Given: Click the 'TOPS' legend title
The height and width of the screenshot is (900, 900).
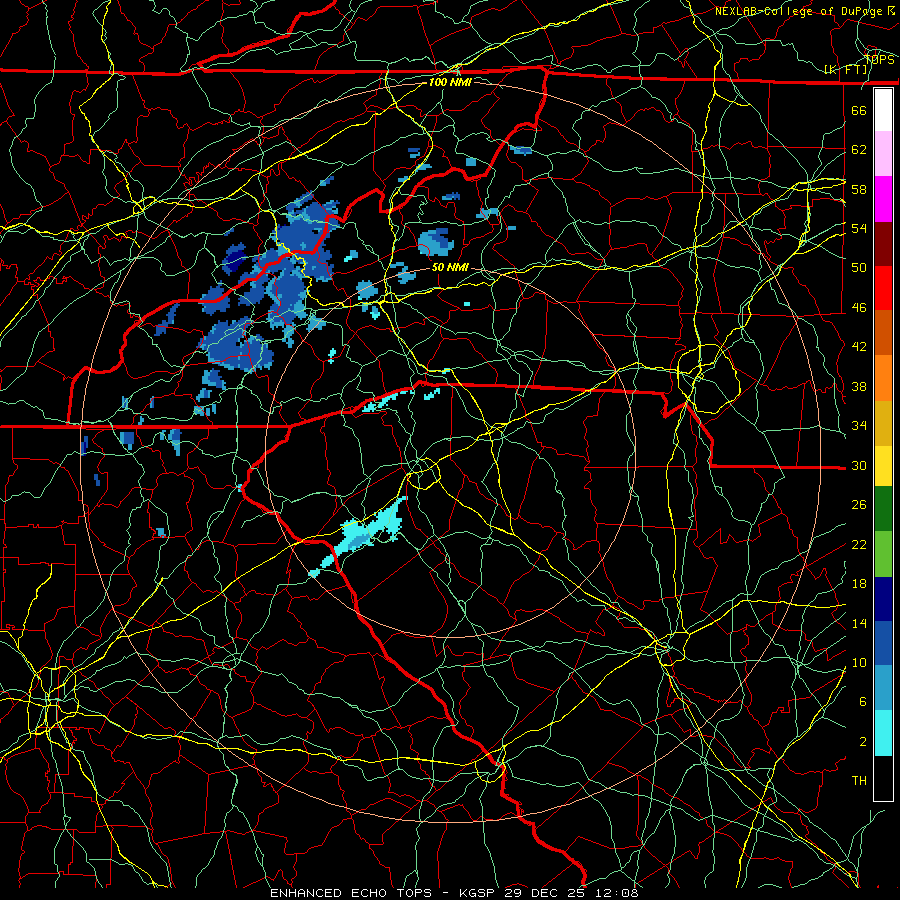Looking at the screenshot, I should 879,60.
